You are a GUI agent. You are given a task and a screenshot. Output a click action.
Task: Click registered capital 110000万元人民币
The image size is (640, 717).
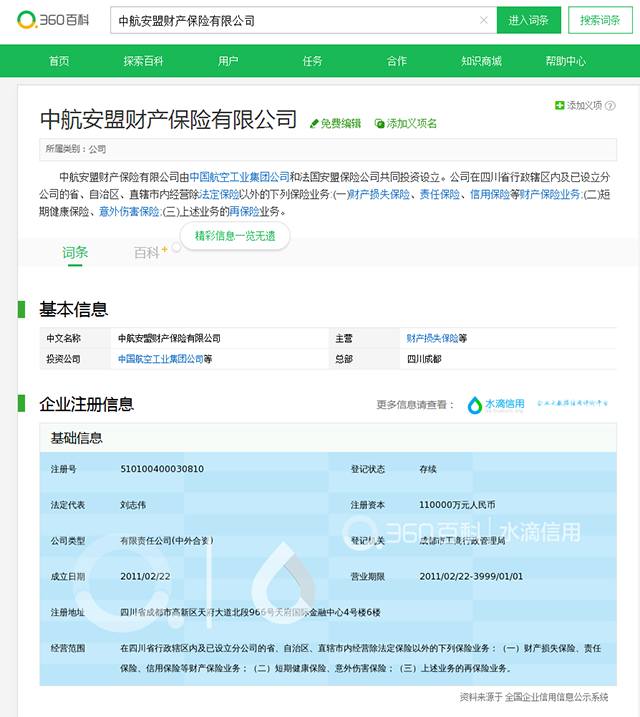pos(457,505)
